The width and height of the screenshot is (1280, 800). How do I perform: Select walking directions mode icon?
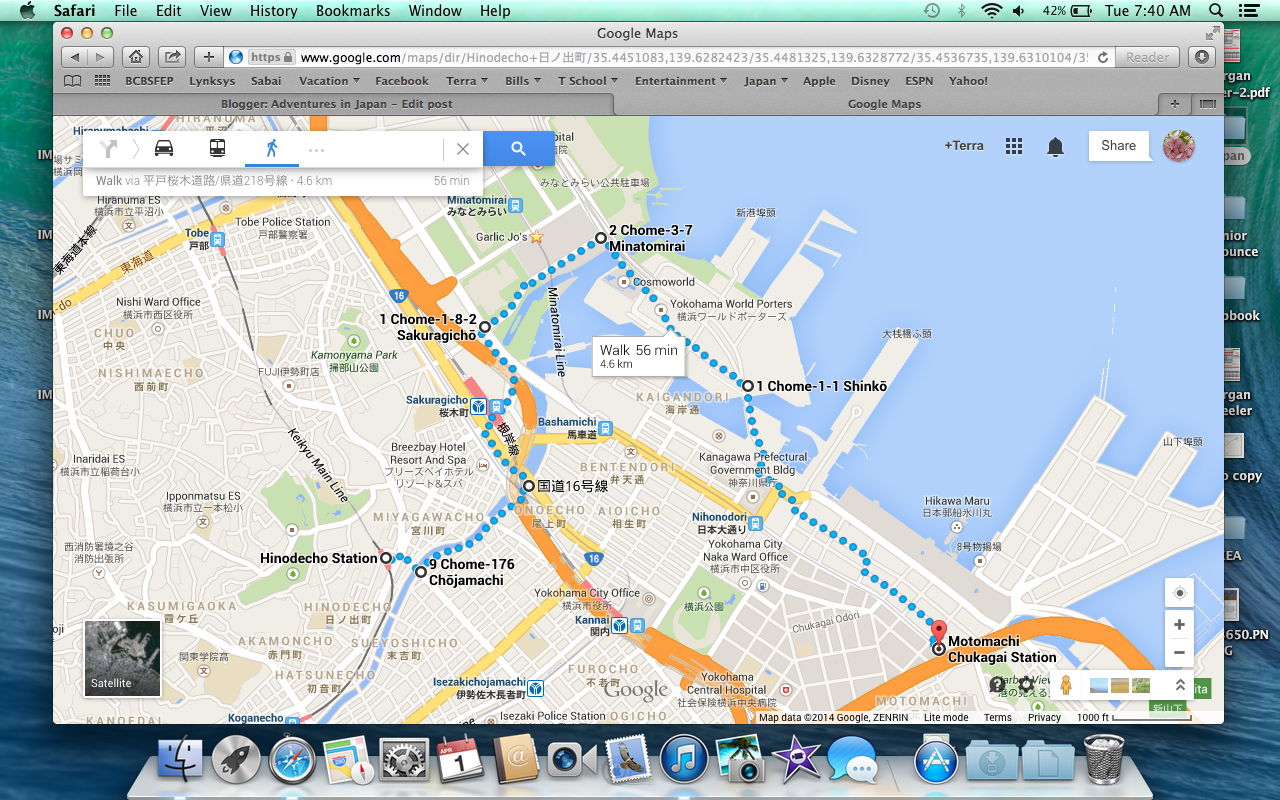[271, 148]
